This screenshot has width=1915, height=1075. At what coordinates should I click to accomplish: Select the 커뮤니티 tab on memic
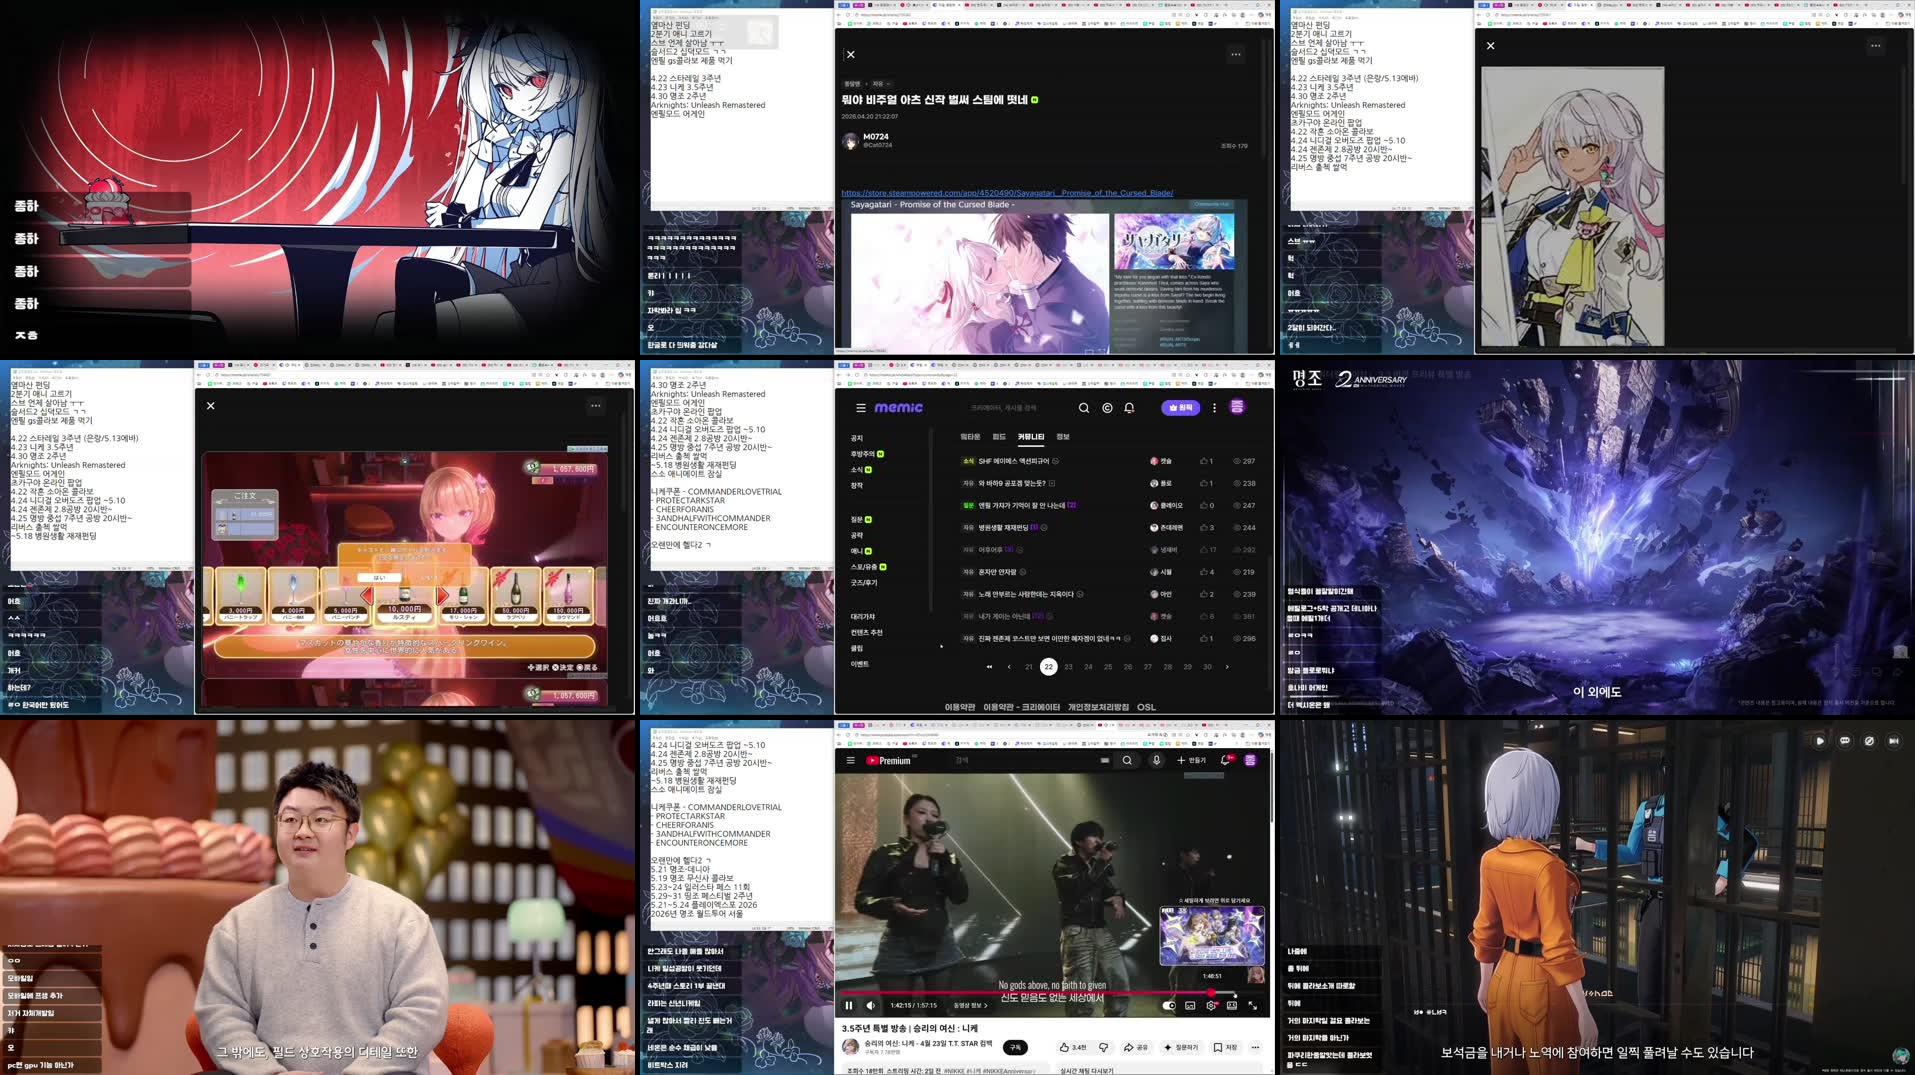(x=1031, y=437)
